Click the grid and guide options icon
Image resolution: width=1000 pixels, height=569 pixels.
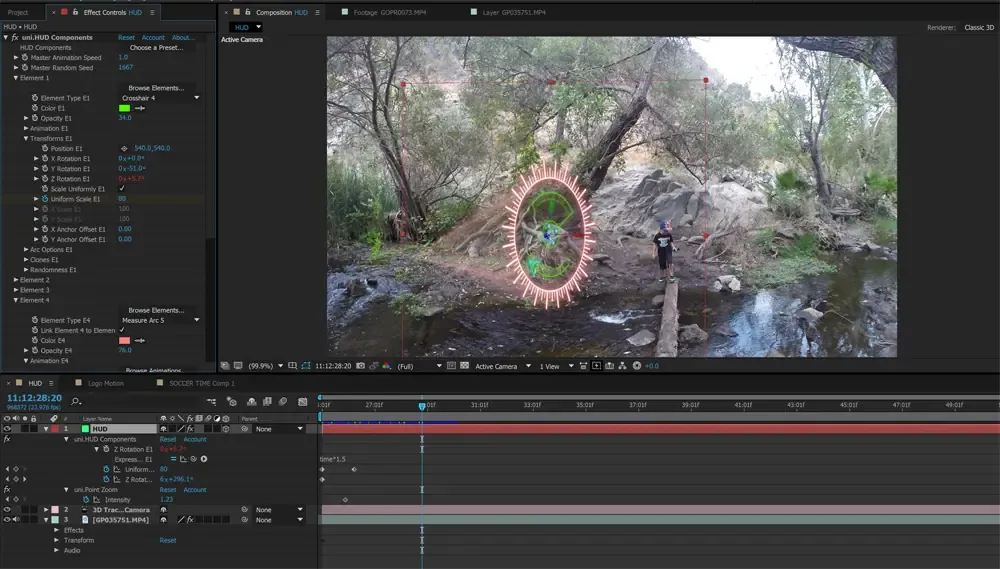292,366
